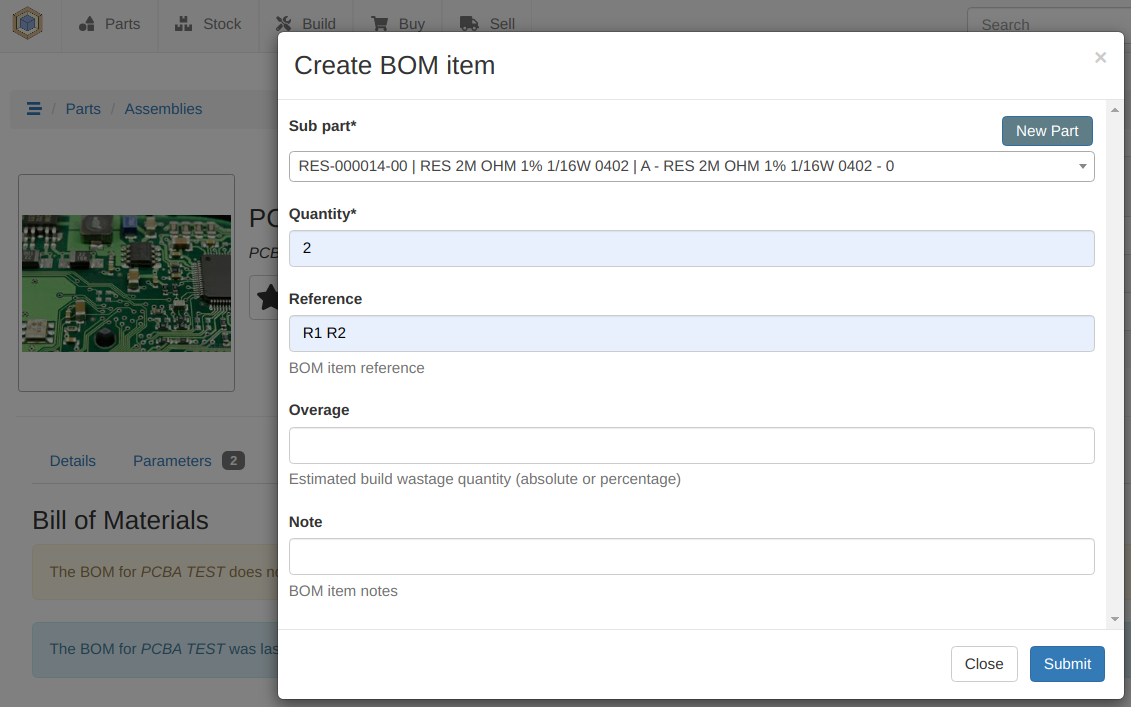Switch to the Parameters tab
The width and height of the screenshot is (1131, 707).
[x=172, y=461]
